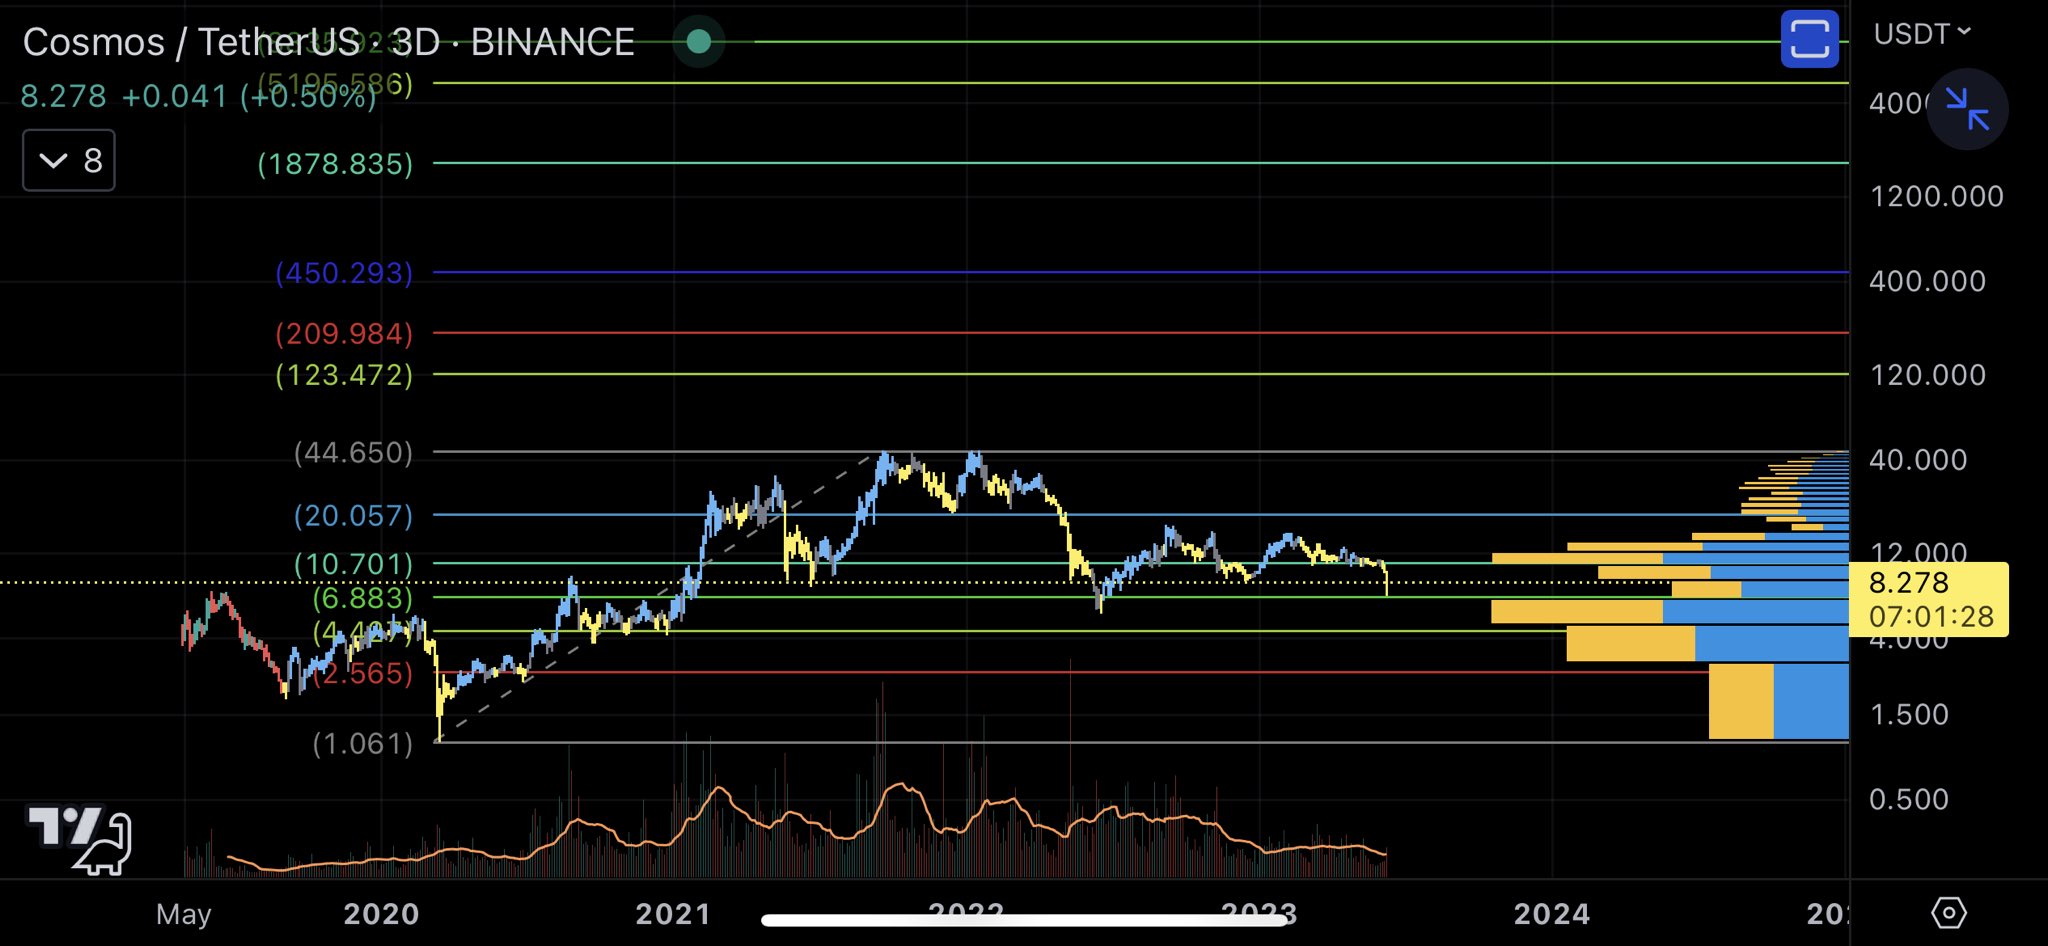Select the 6.883 green level label
Screen dimensions: 2048x946
pyautogui.click(x=362, y=598)
